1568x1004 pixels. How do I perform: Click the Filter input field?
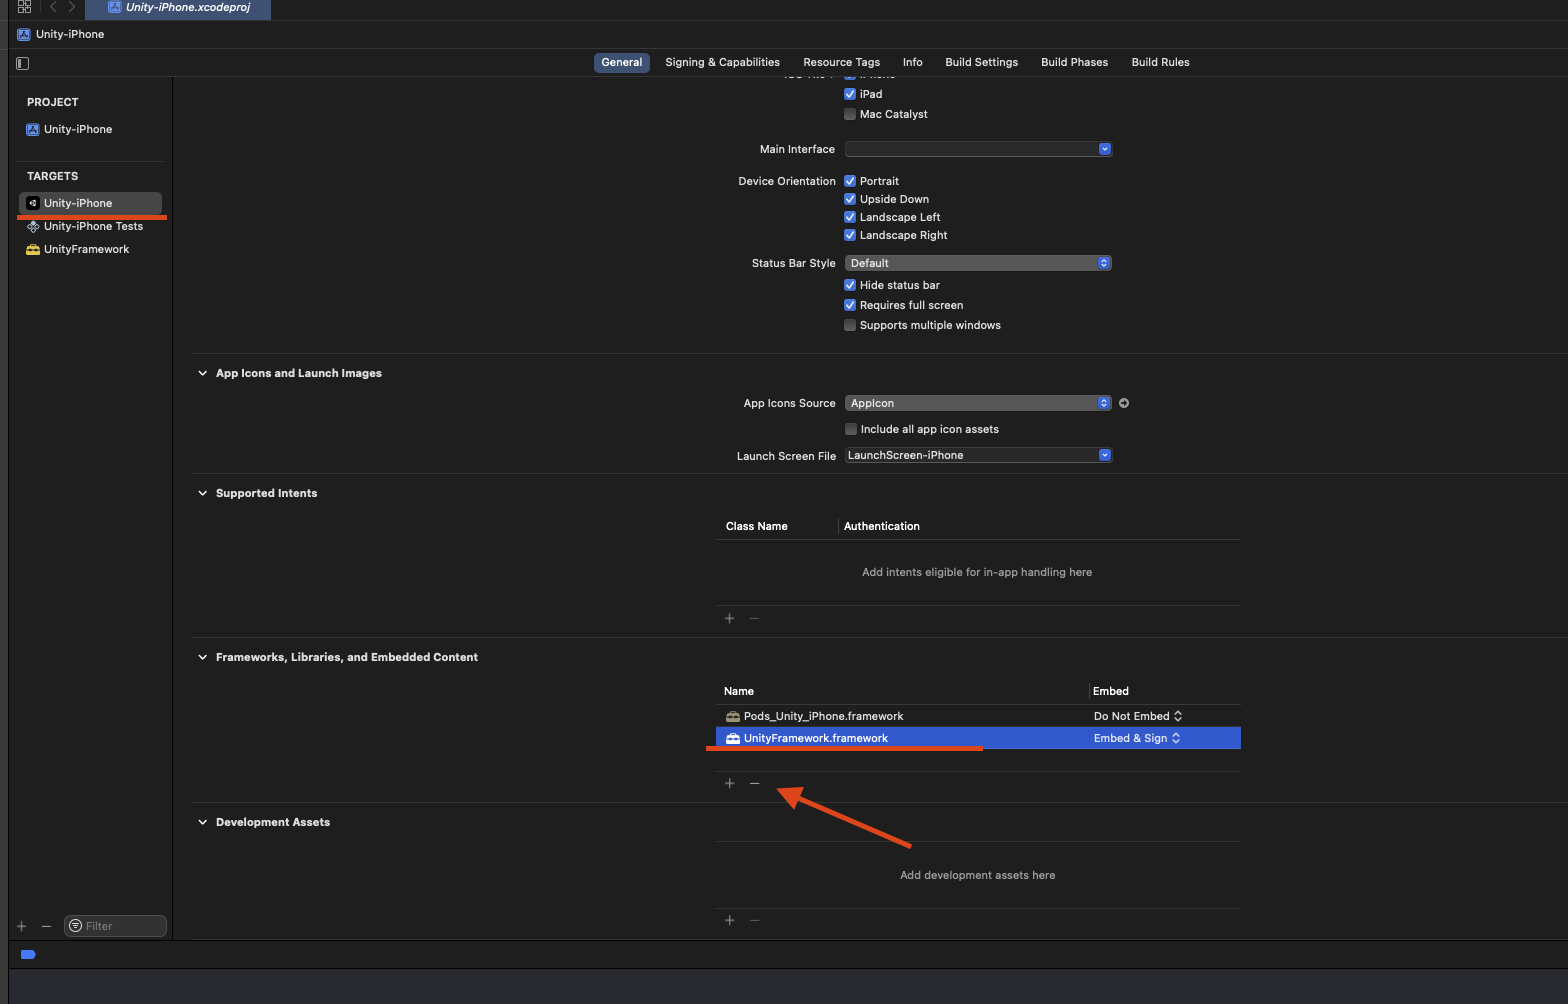[x=115, y=926]
